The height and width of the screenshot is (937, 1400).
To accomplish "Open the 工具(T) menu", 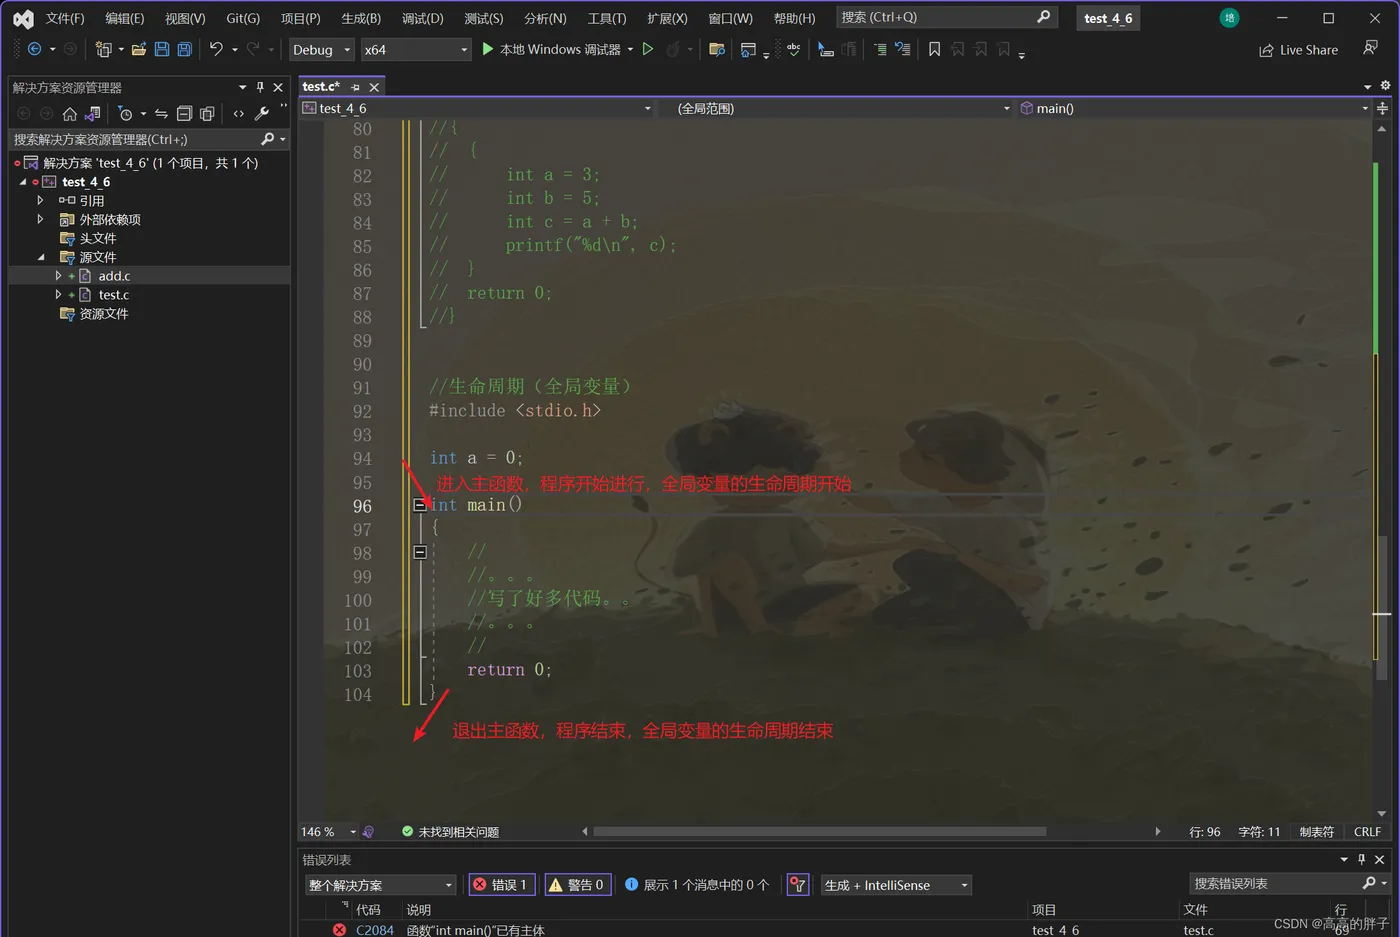I will click(607, 18).
